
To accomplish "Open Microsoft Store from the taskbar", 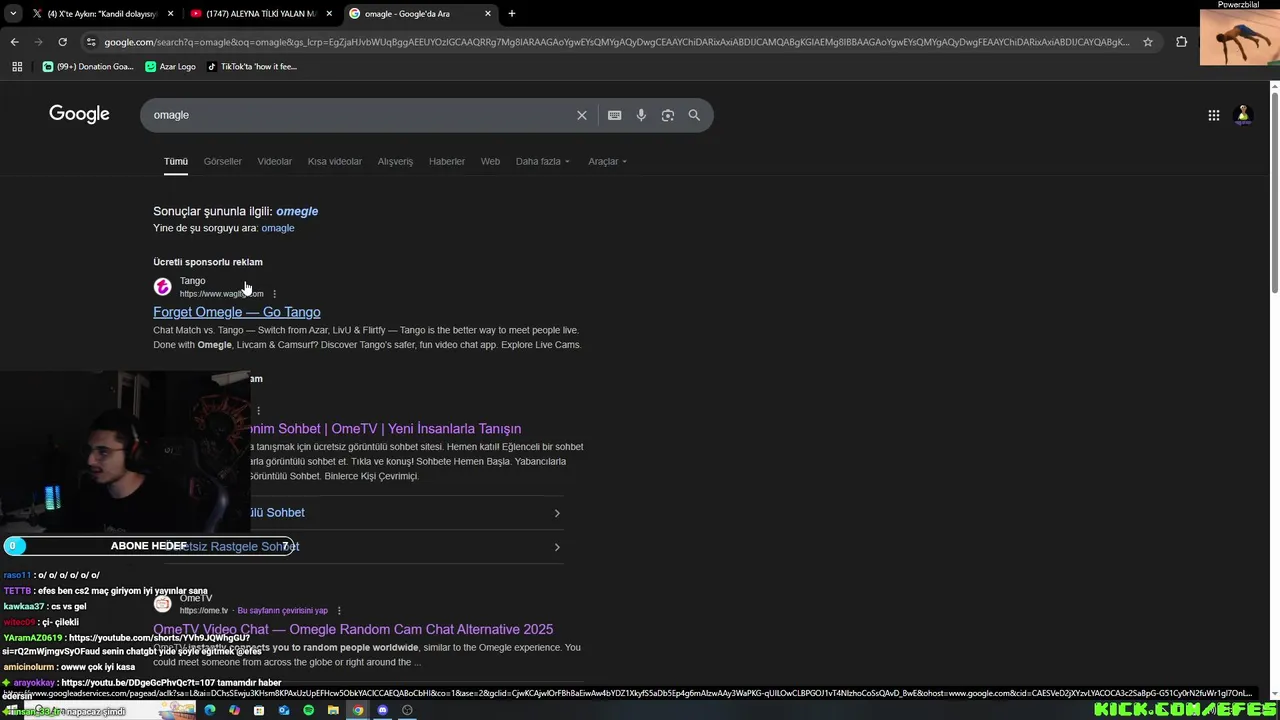I will coord(259,710).
